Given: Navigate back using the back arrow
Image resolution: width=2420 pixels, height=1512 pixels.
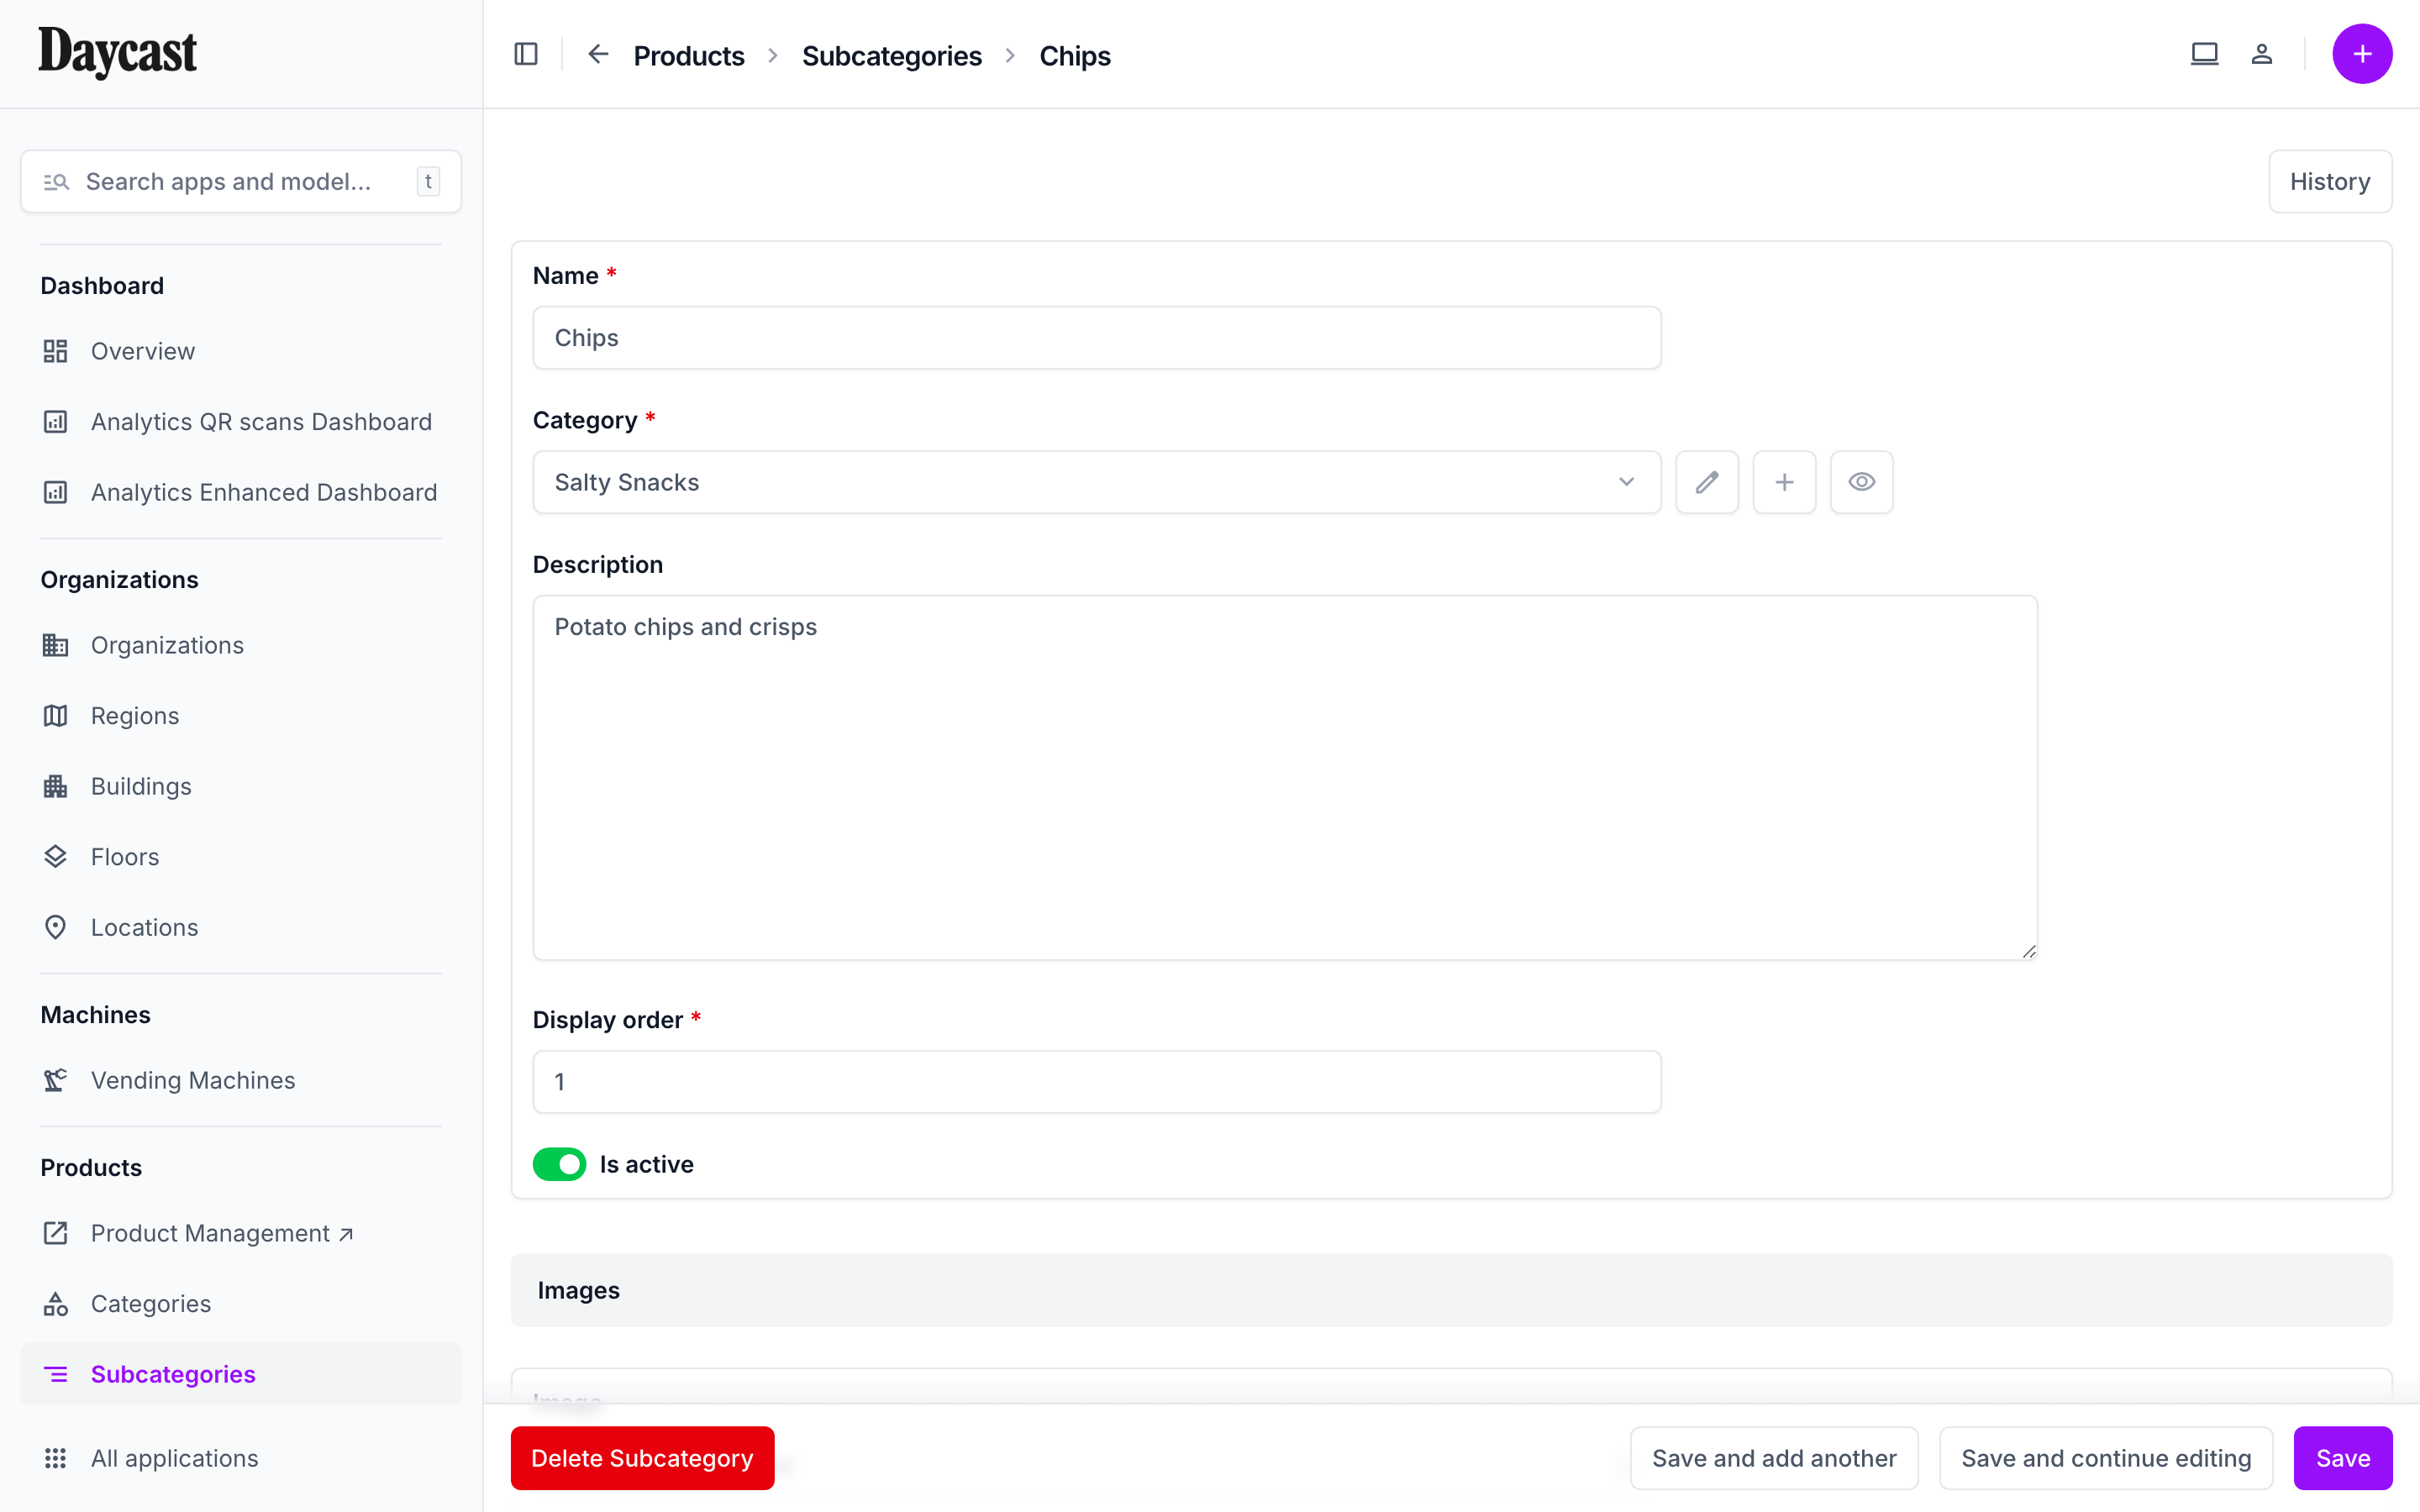Looking at the screenshot, I should coord(597,55).
